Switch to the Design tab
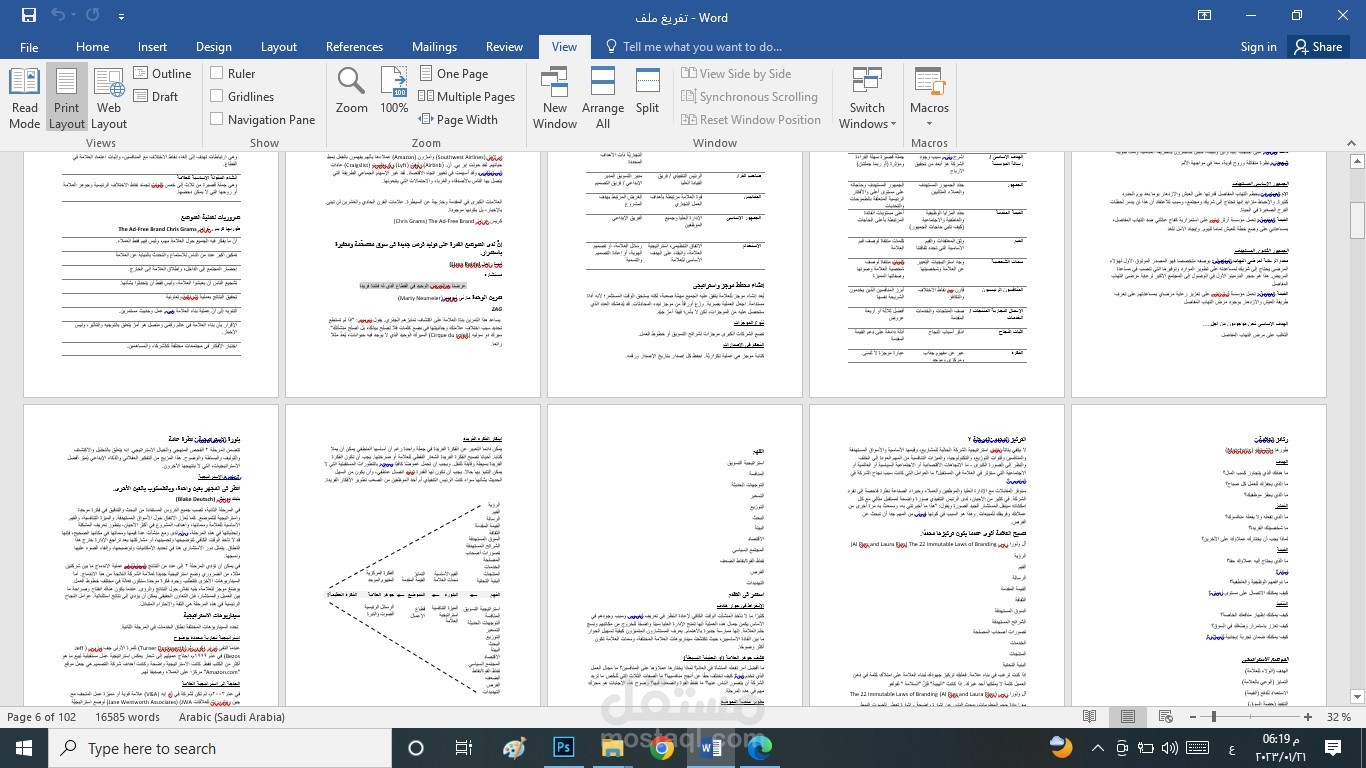 pyautogui.click(x=213, y=47)
